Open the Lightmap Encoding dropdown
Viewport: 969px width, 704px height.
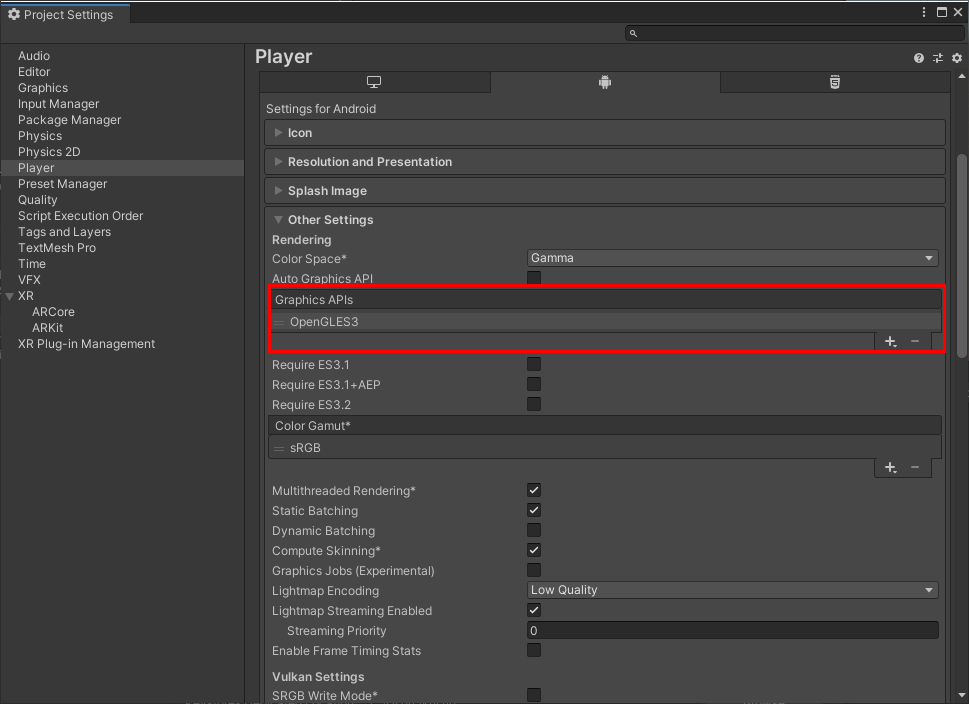click(732, 590)
